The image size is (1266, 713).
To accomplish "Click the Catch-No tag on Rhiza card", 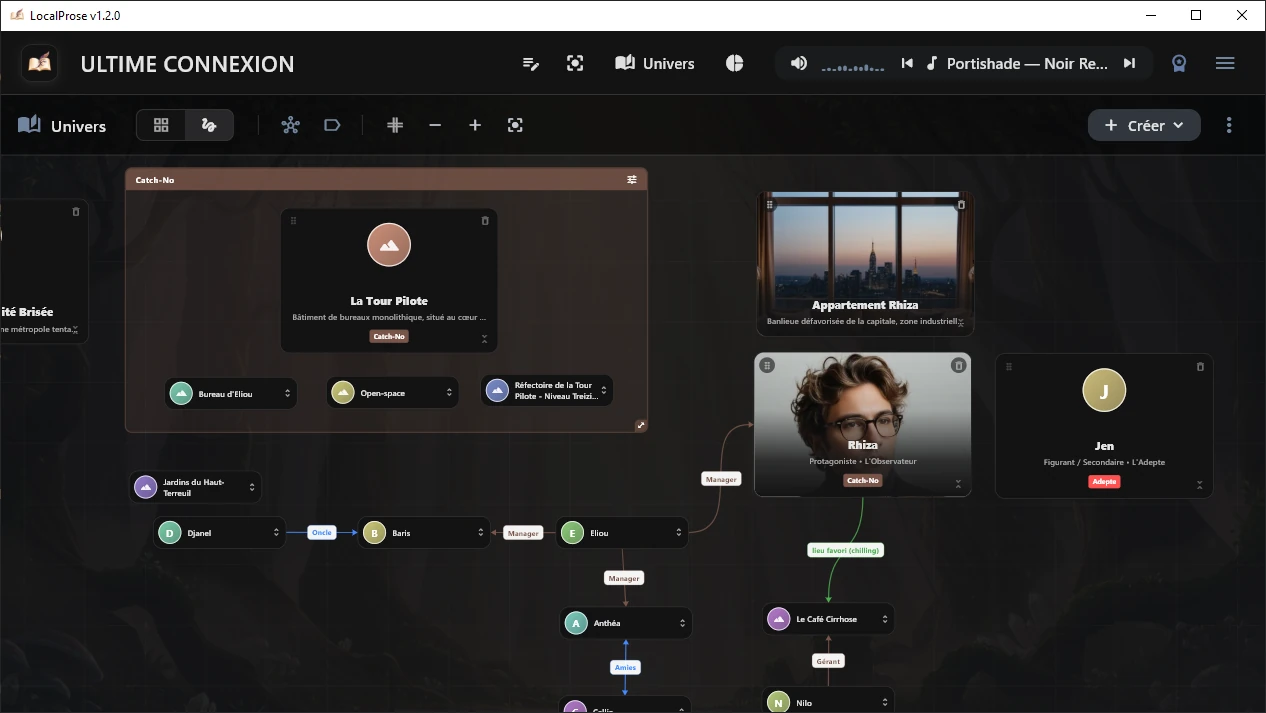I will [862, 481].
